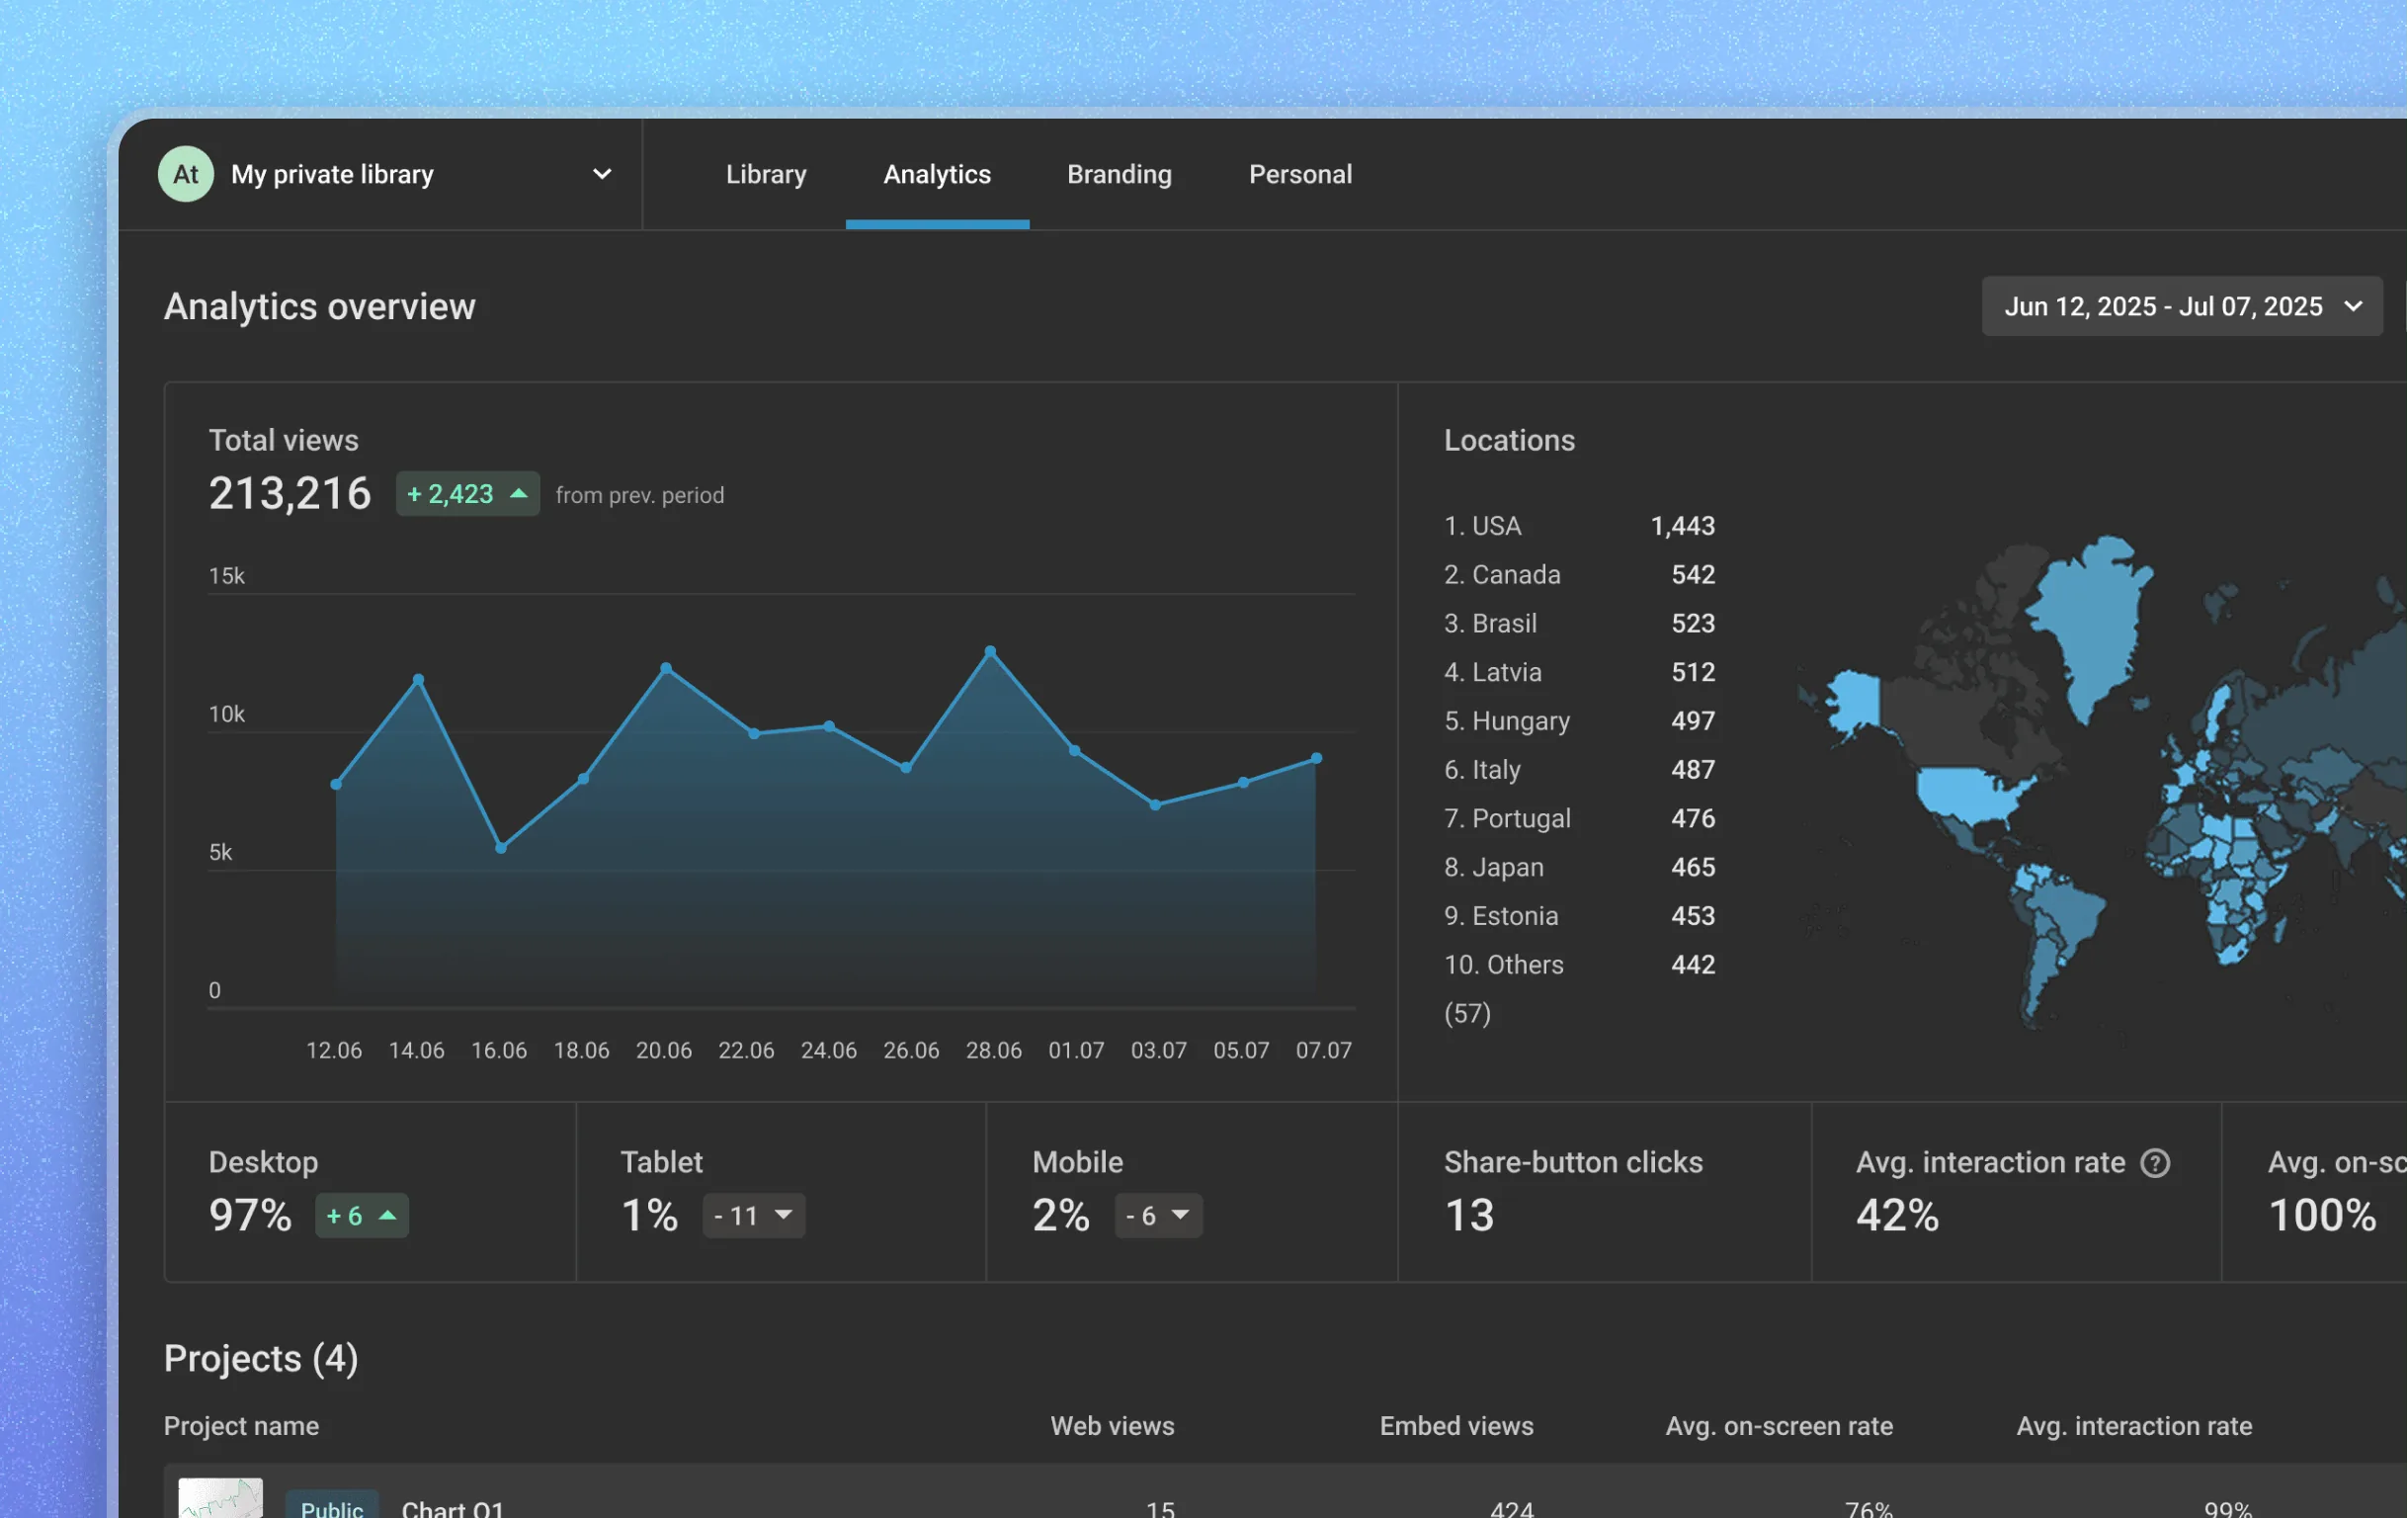Select the last data point at 07.07

click(x=1317, y=759)
